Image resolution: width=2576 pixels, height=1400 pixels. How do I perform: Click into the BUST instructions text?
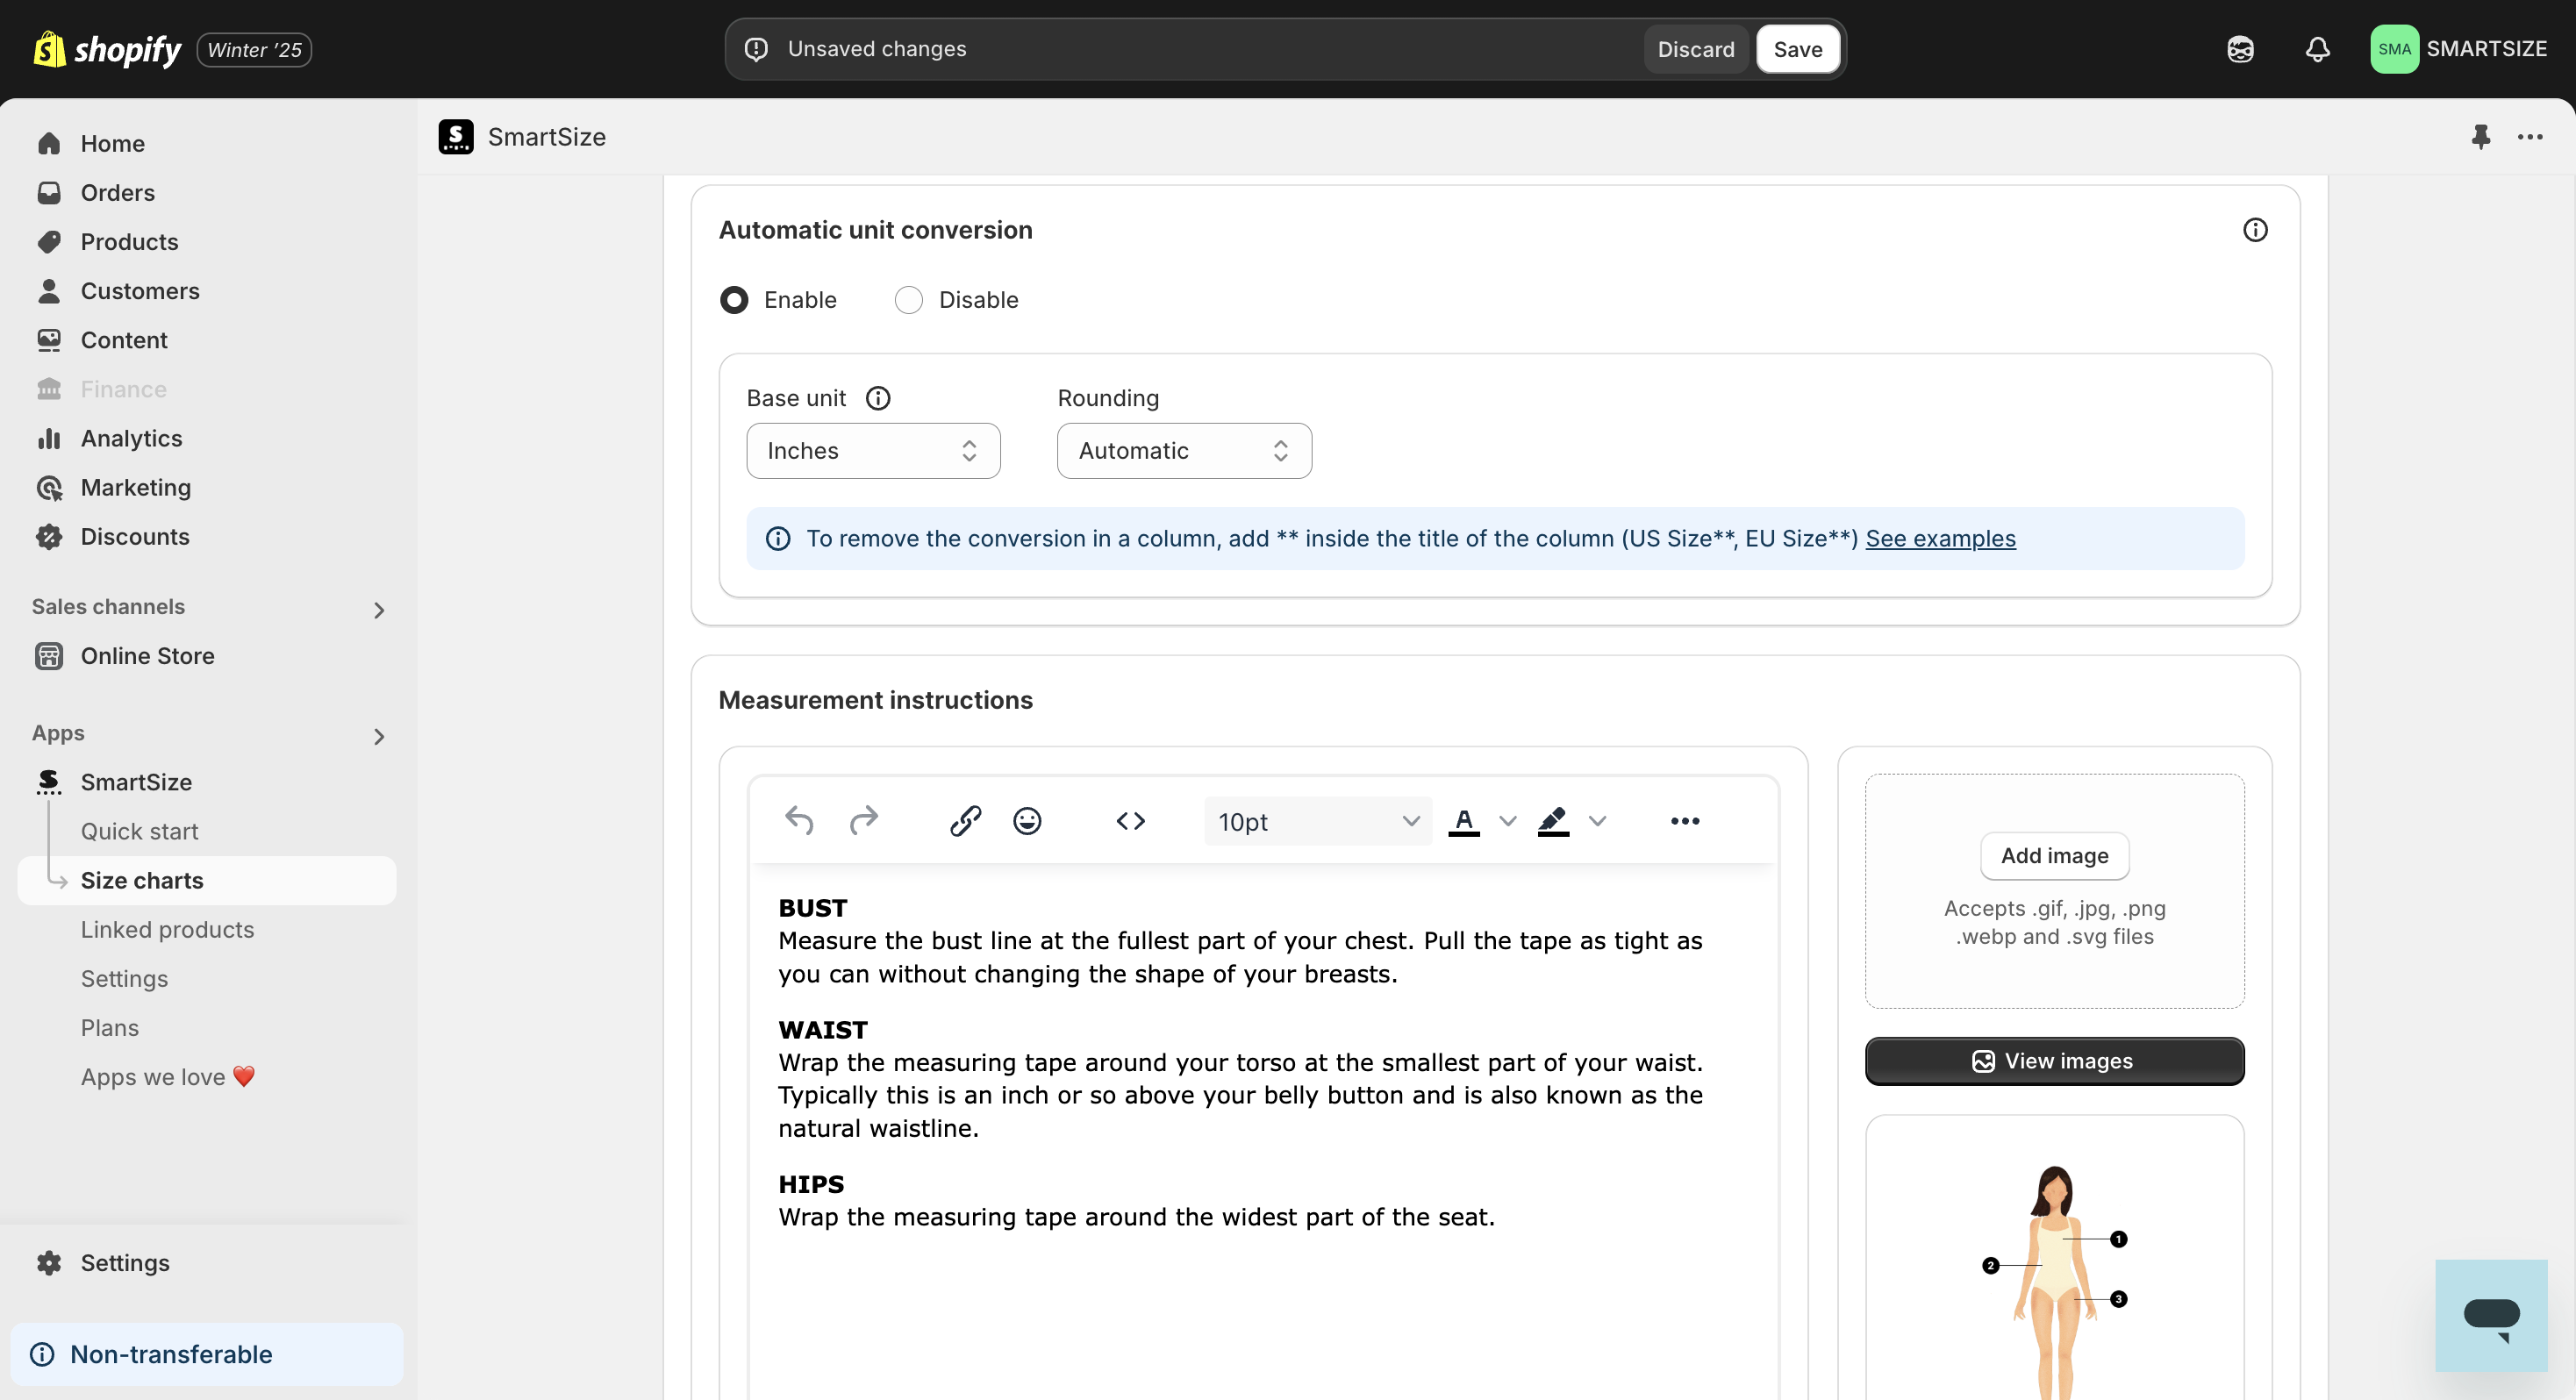click(1240, 958)
